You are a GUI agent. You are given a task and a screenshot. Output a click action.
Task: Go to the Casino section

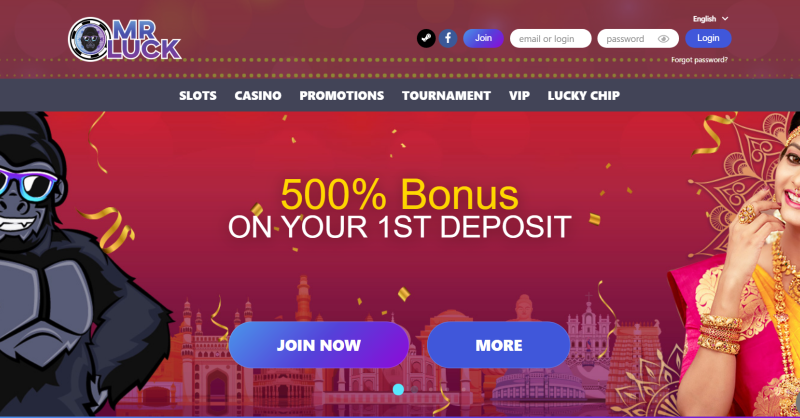[258, 95]
